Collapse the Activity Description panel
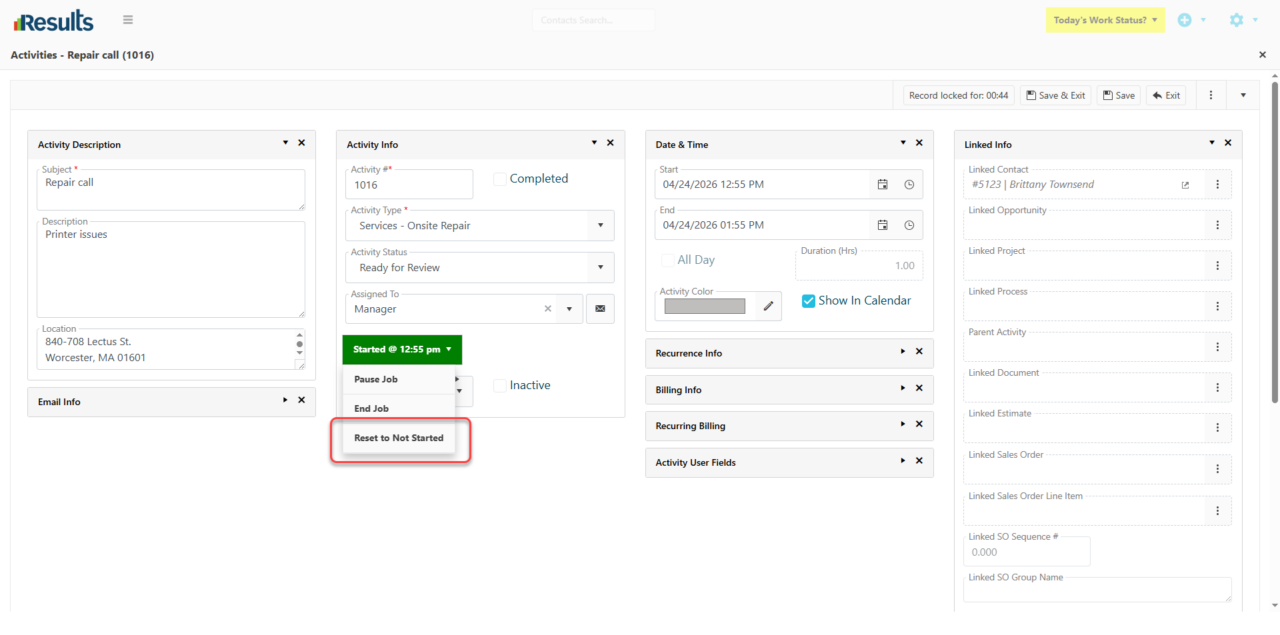1280x635 pixels. pos(285,143)
